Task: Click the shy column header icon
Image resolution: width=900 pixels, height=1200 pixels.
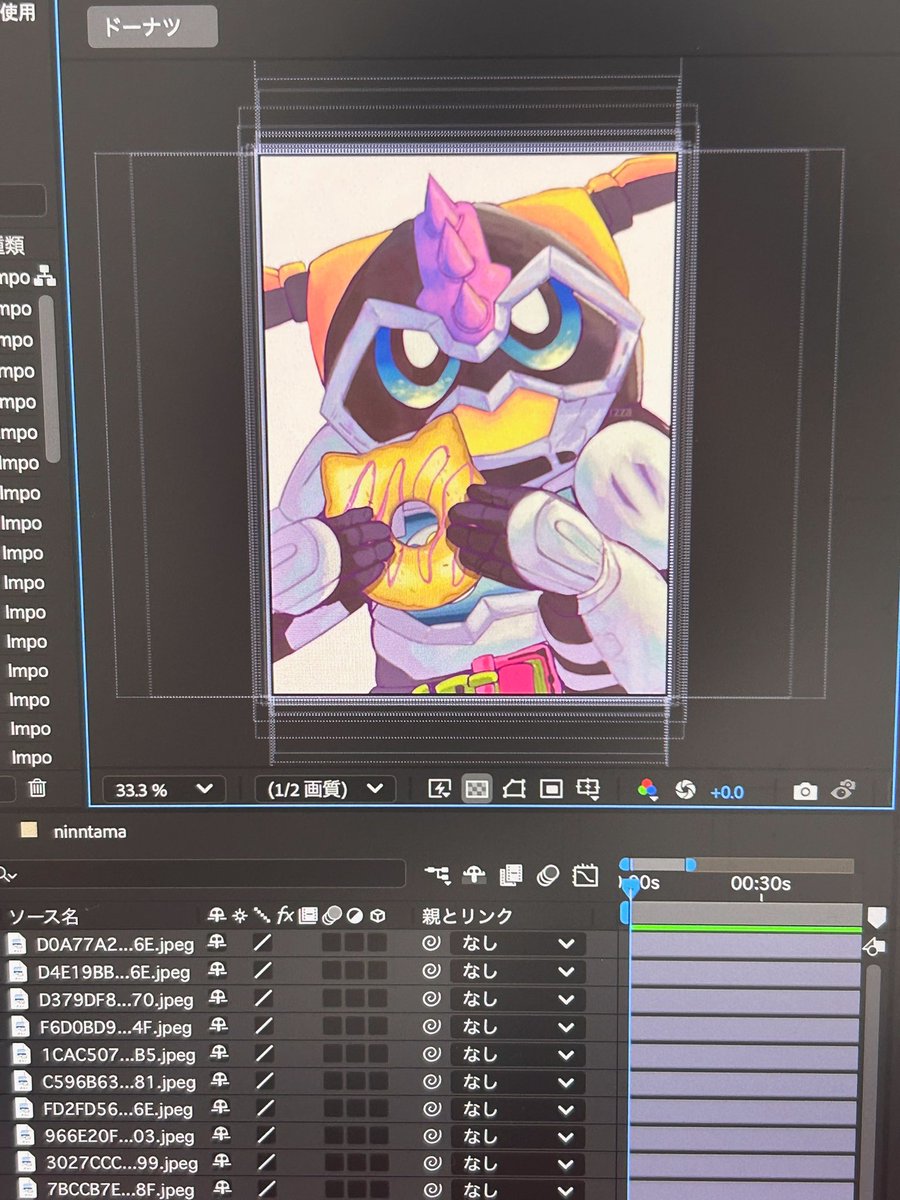Action: 216,914
